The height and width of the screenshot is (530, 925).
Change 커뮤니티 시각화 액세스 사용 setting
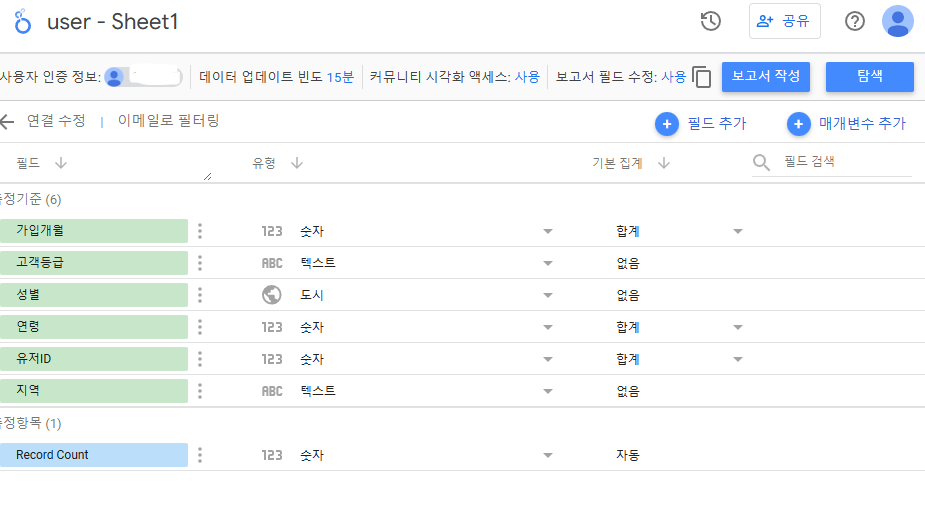527,77
